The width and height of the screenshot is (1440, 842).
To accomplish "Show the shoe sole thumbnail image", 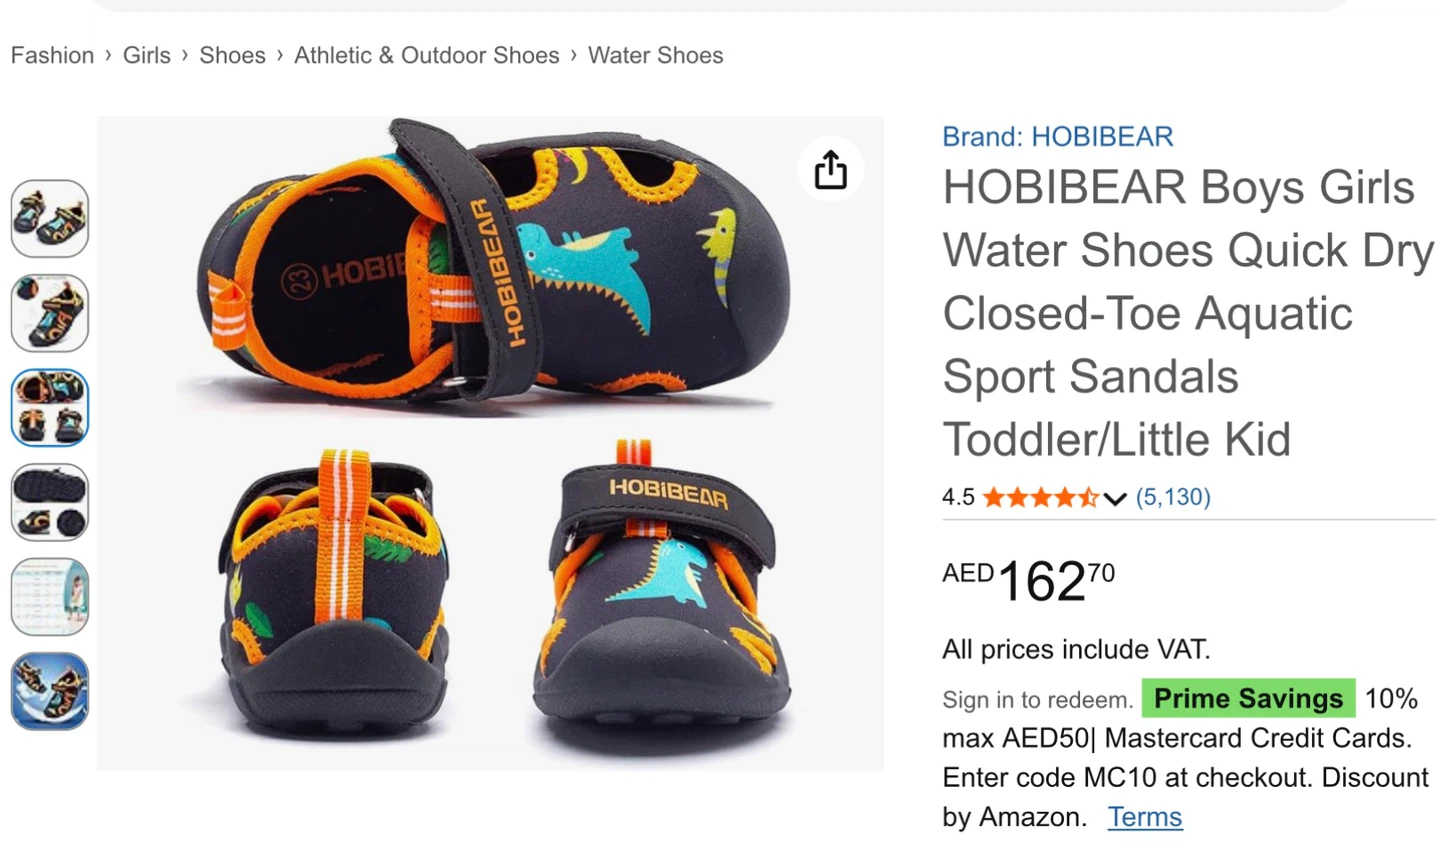I will pos(50,502).
